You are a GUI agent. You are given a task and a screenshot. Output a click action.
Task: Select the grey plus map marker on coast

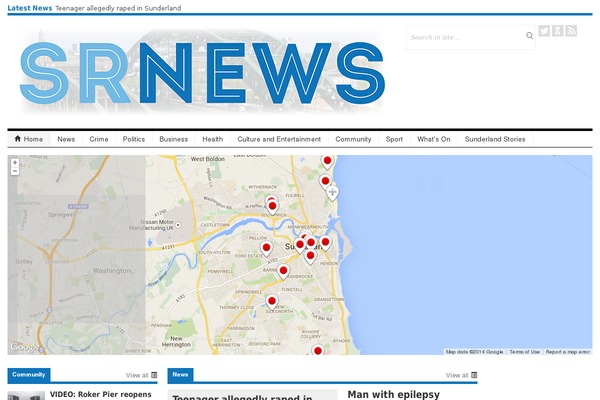tap(333, 193)
